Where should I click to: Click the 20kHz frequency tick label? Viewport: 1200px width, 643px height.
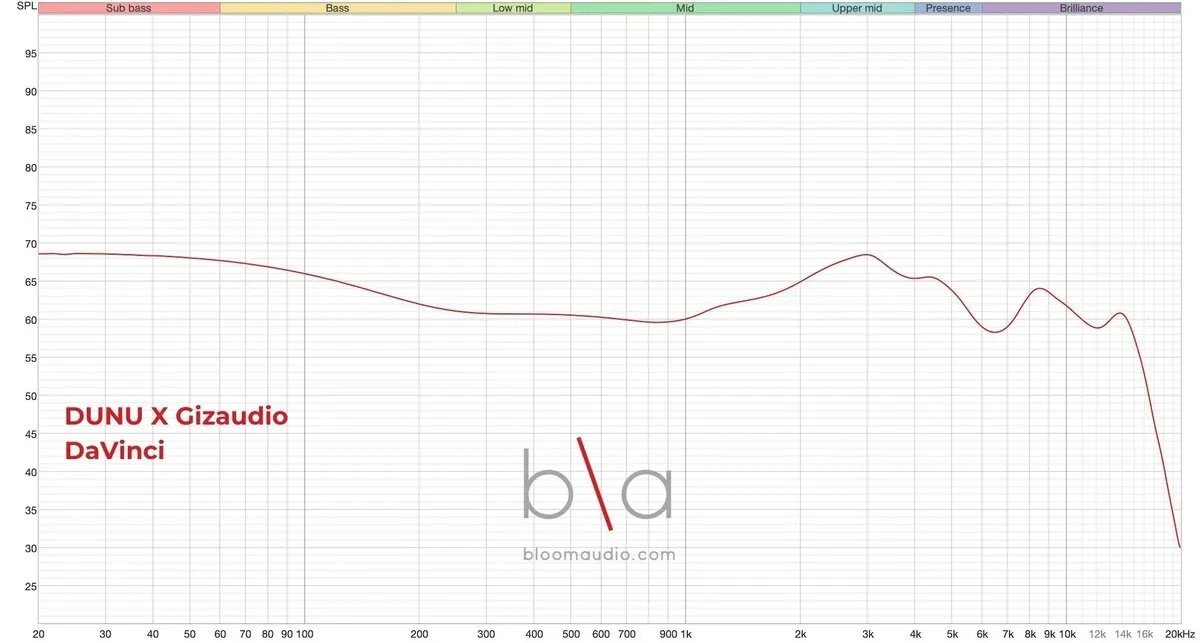tap(1180, 634)
